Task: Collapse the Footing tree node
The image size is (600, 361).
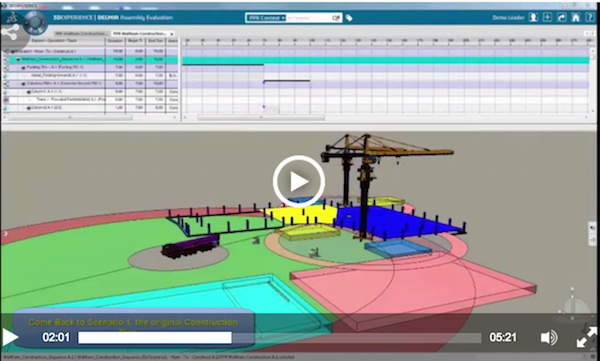Action: point(23,67)
